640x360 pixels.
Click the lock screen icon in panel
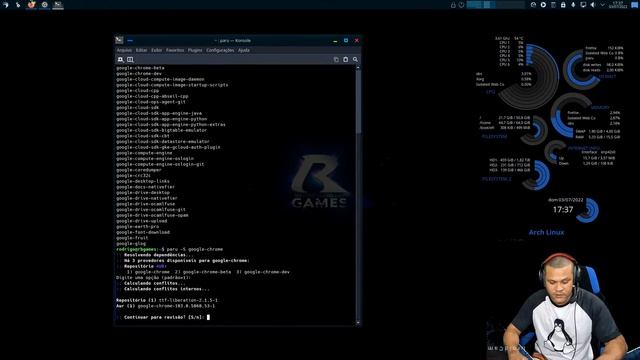453,5
